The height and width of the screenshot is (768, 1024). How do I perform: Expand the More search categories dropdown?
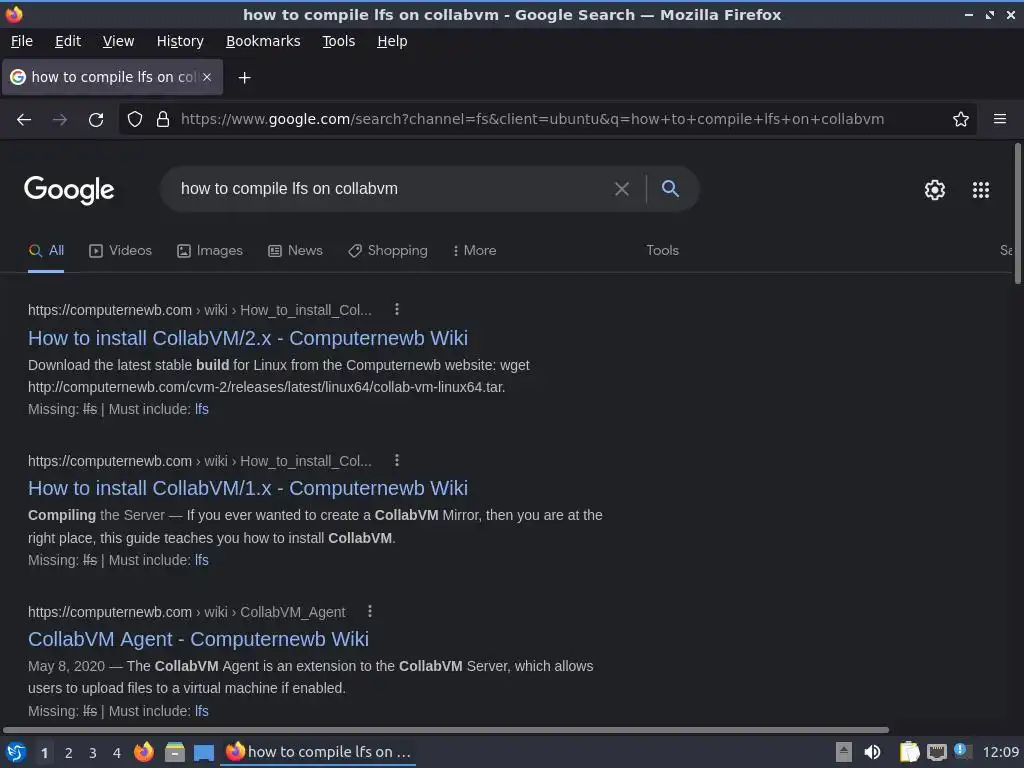tap(474, 251)
